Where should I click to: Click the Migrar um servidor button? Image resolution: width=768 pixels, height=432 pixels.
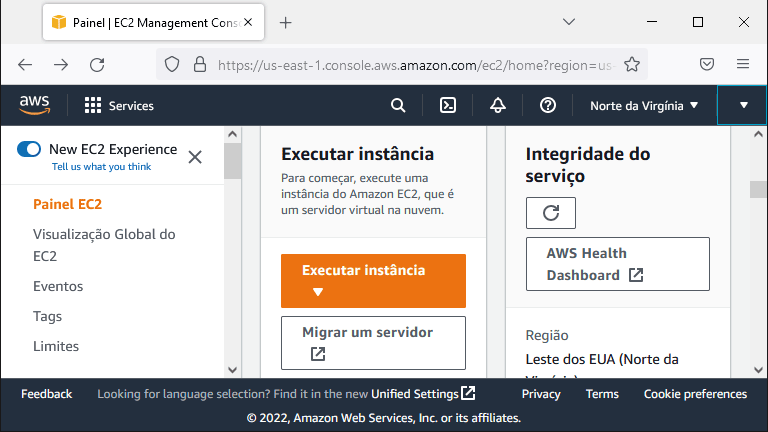[x=373, y=343]
